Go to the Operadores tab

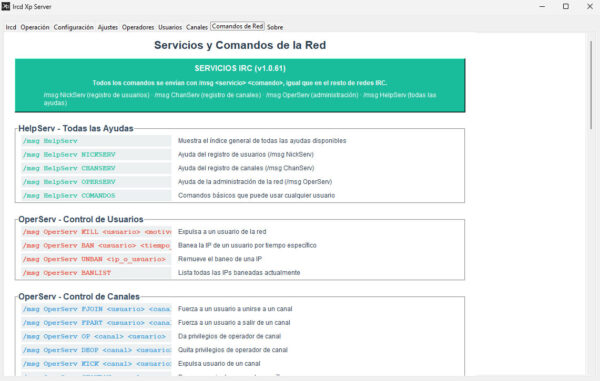point(138,27)
